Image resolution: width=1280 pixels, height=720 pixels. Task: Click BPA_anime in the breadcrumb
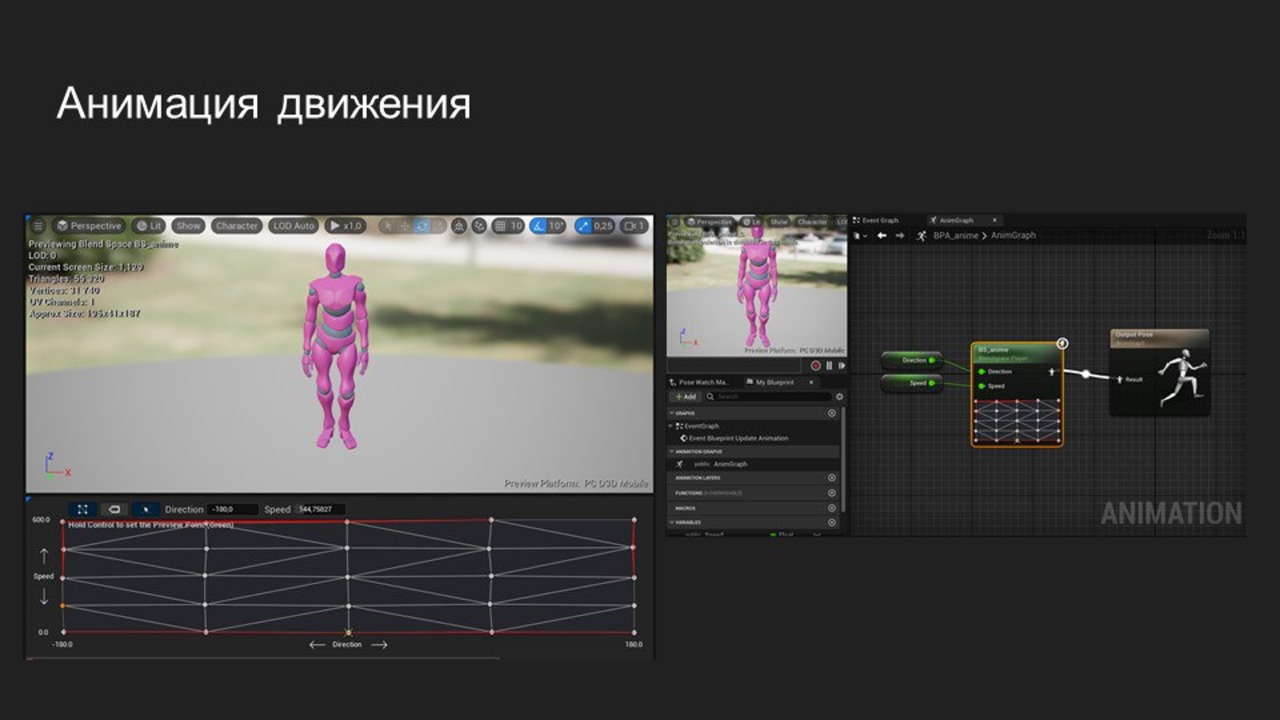click(x=955, y=235)
